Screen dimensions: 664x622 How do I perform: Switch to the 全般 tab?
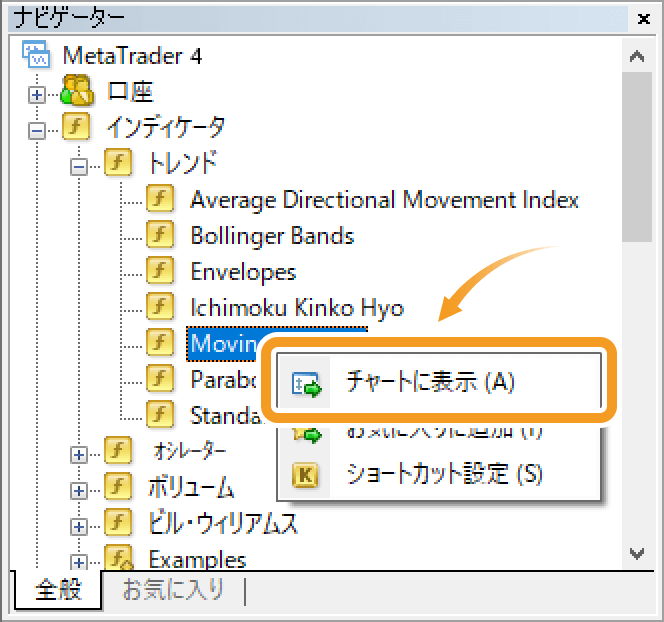(x=58, y=589)
